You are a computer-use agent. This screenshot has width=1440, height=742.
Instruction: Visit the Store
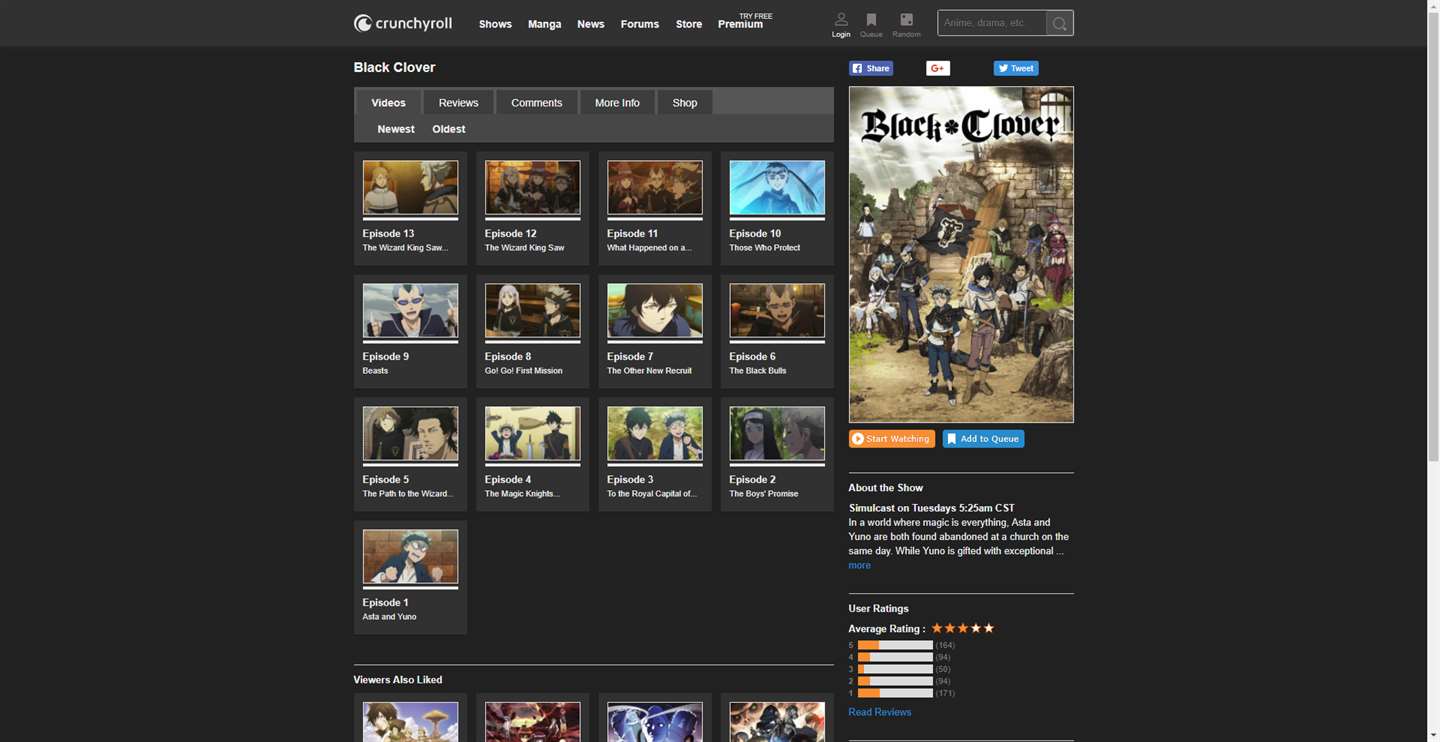[689, 24]
